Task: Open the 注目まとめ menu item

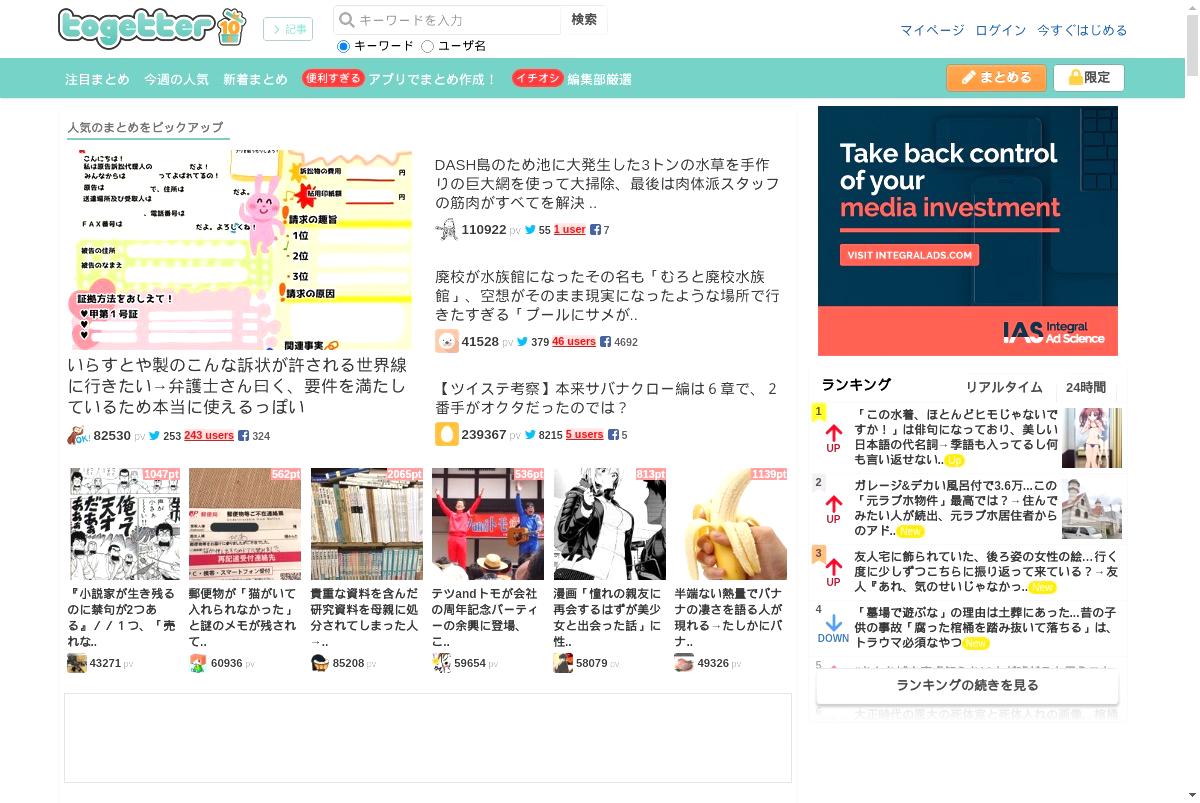Action: click(97, 79)
